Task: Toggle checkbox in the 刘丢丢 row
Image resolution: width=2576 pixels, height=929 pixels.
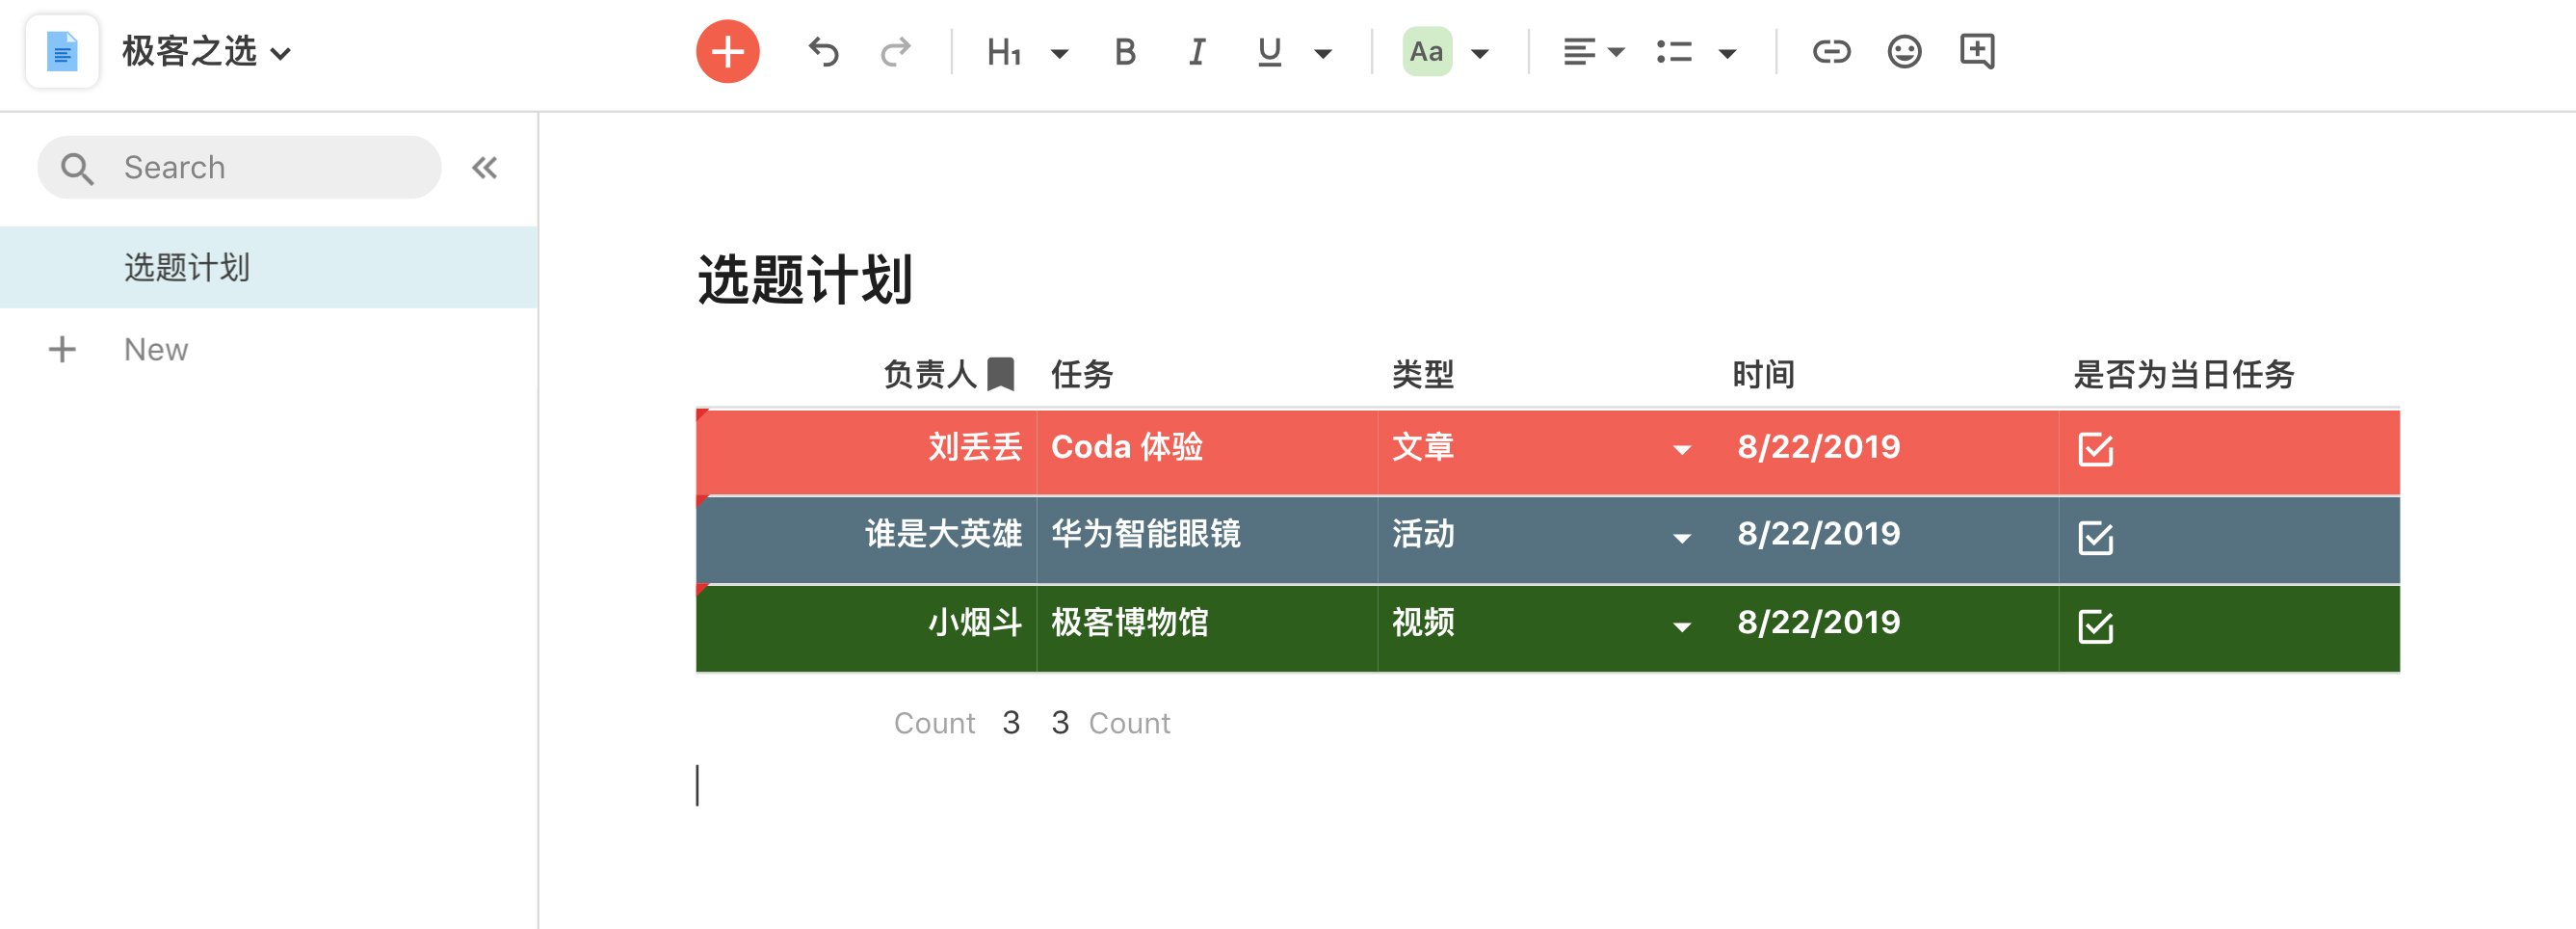Action: click(2095, 450)
